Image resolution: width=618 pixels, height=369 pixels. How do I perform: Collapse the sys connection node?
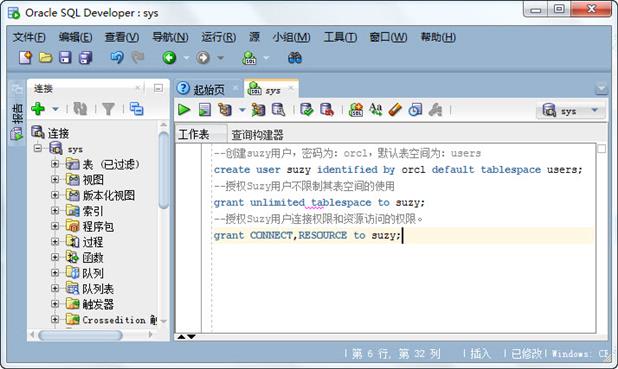pyautogui.click(x=38, y=149)
